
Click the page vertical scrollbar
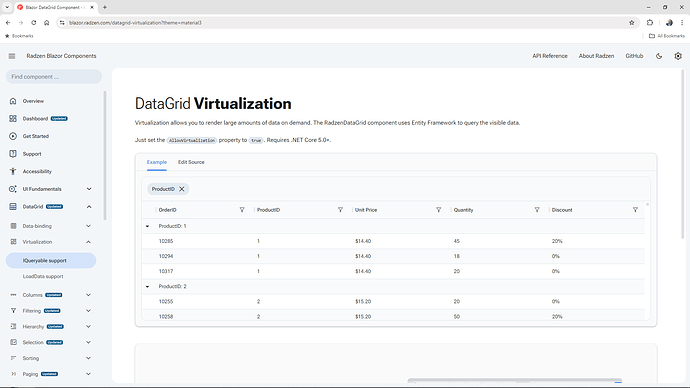click(683, 154)
